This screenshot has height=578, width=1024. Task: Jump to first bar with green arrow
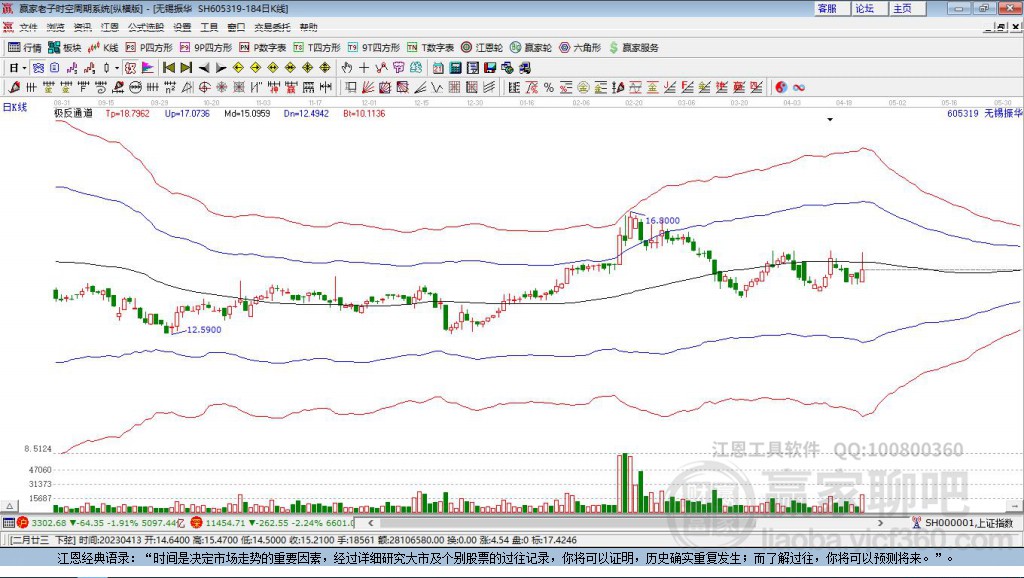[168, 67]
